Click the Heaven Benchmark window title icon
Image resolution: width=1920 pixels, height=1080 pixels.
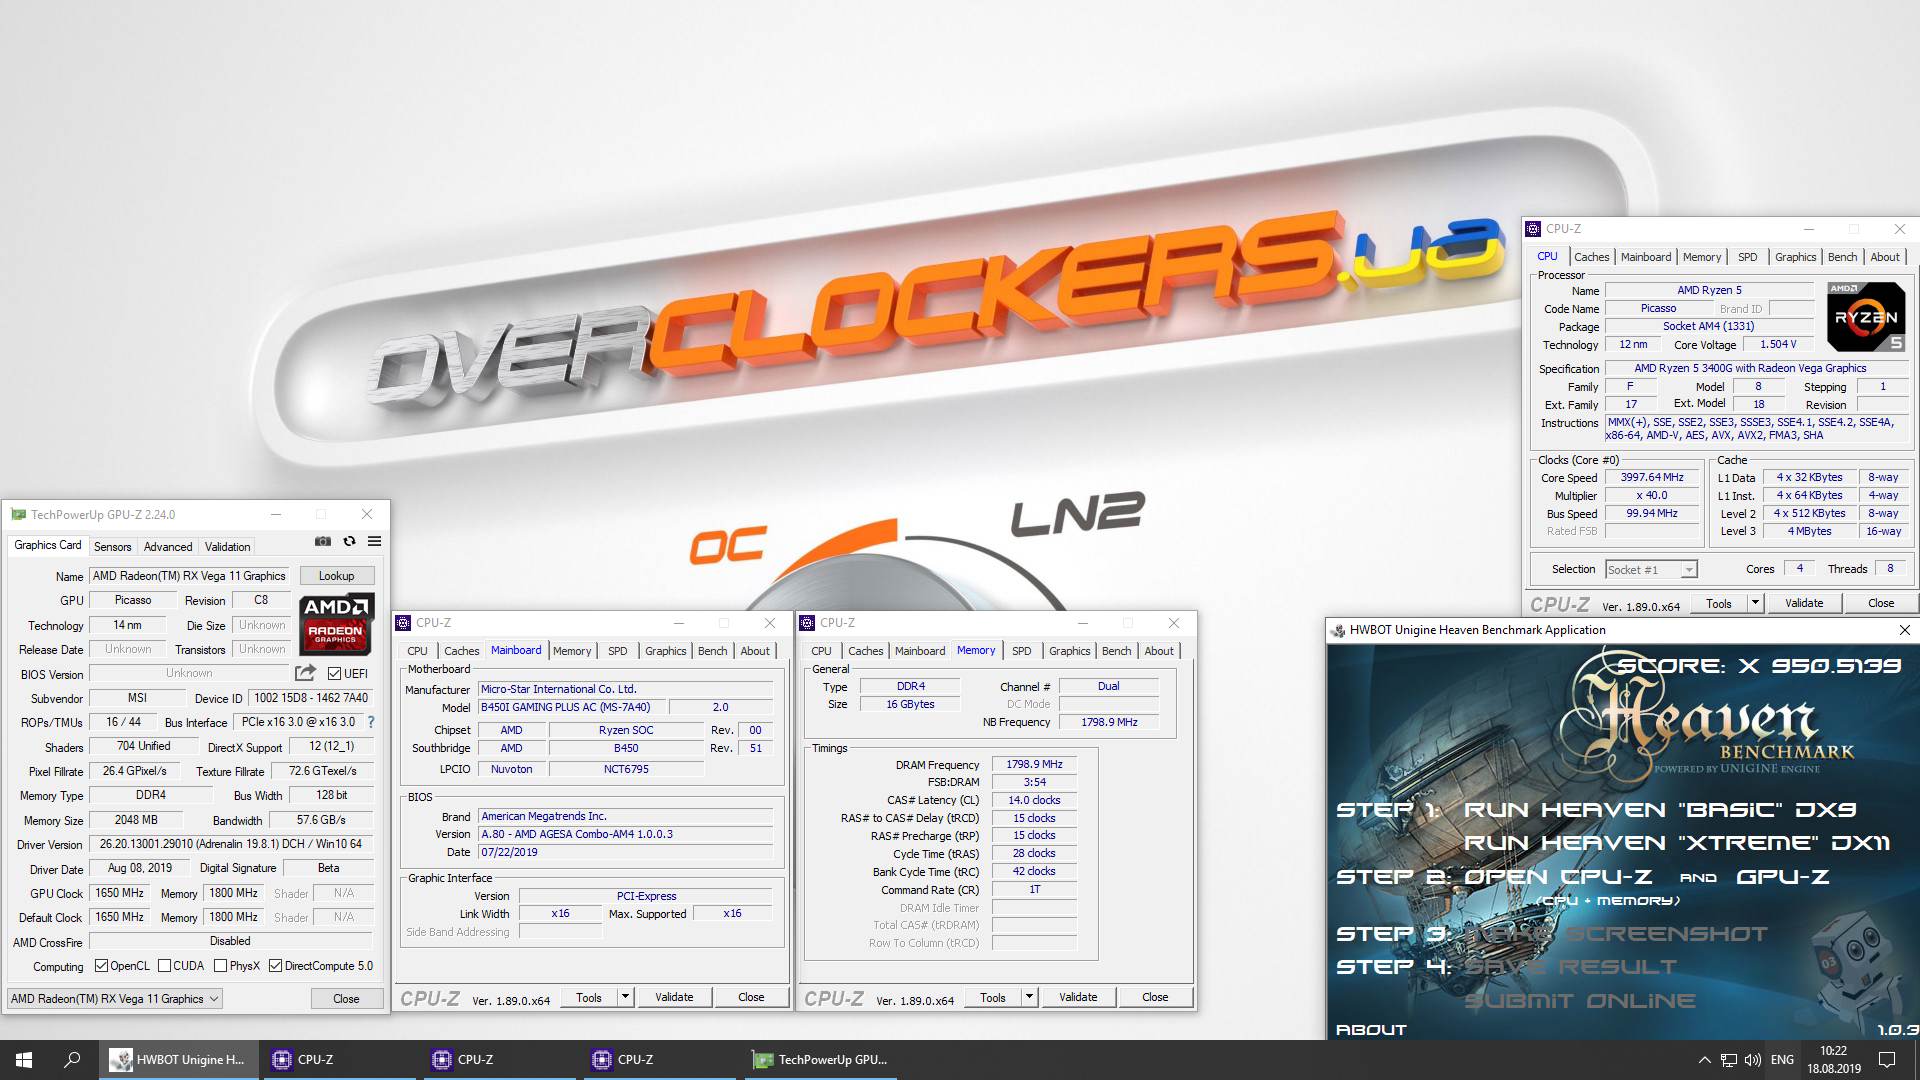[1337, 630]
